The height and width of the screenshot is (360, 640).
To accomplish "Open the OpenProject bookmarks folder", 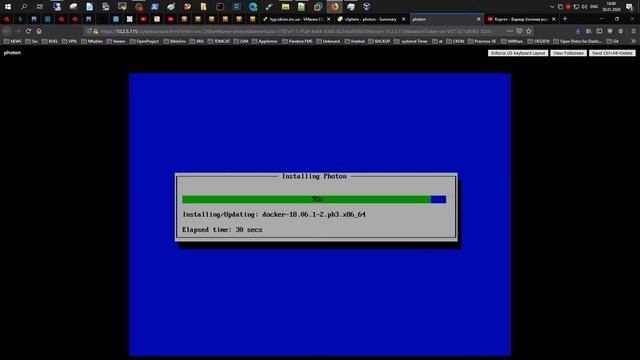I will coord(145,41).
